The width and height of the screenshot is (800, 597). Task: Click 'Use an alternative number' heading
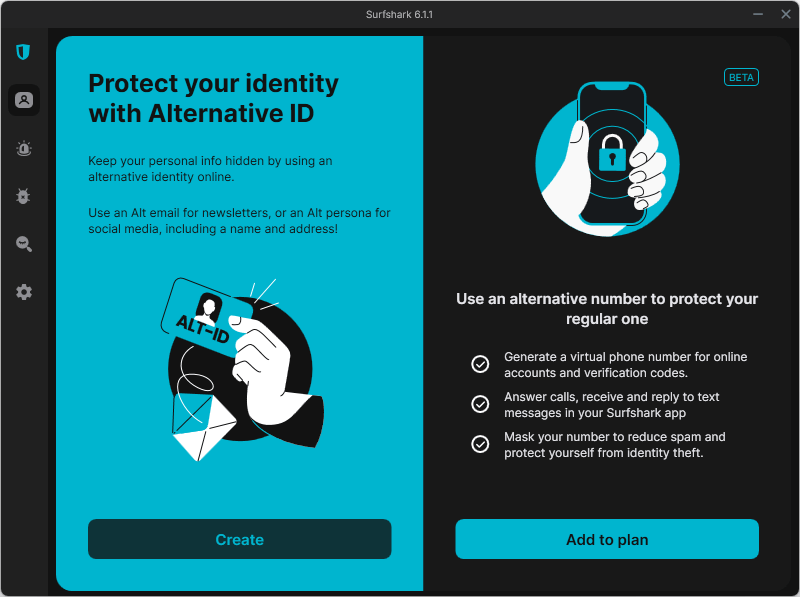(607, 308)
